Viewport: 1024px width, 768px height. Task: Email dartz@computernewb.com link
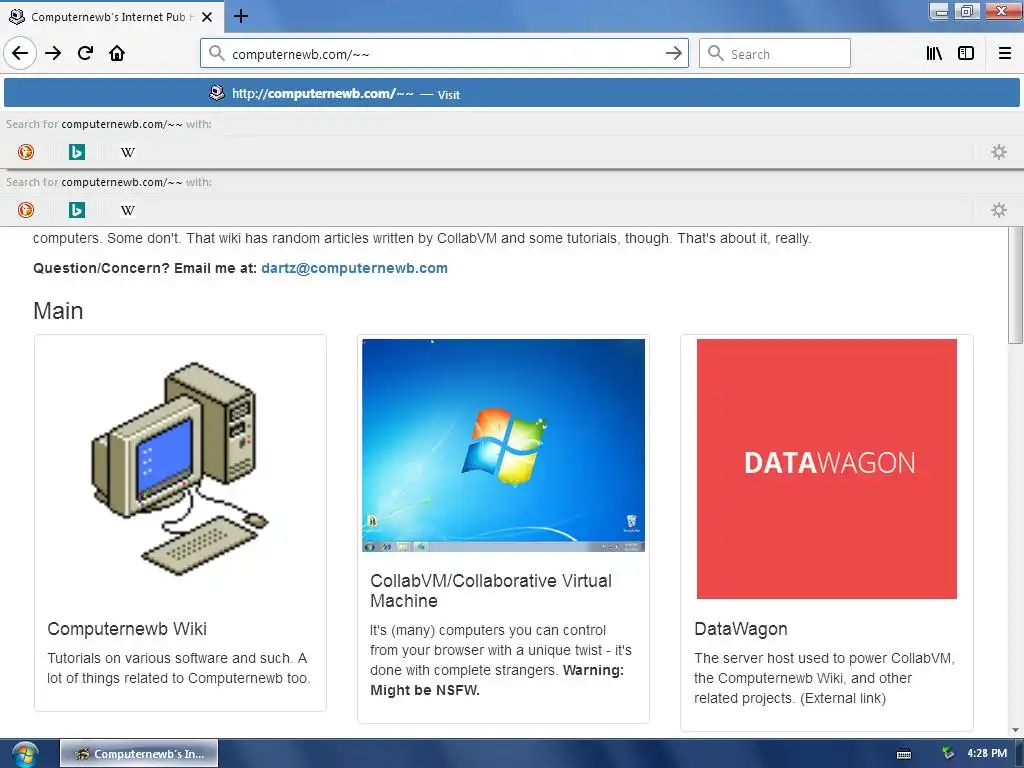(354, 268)
